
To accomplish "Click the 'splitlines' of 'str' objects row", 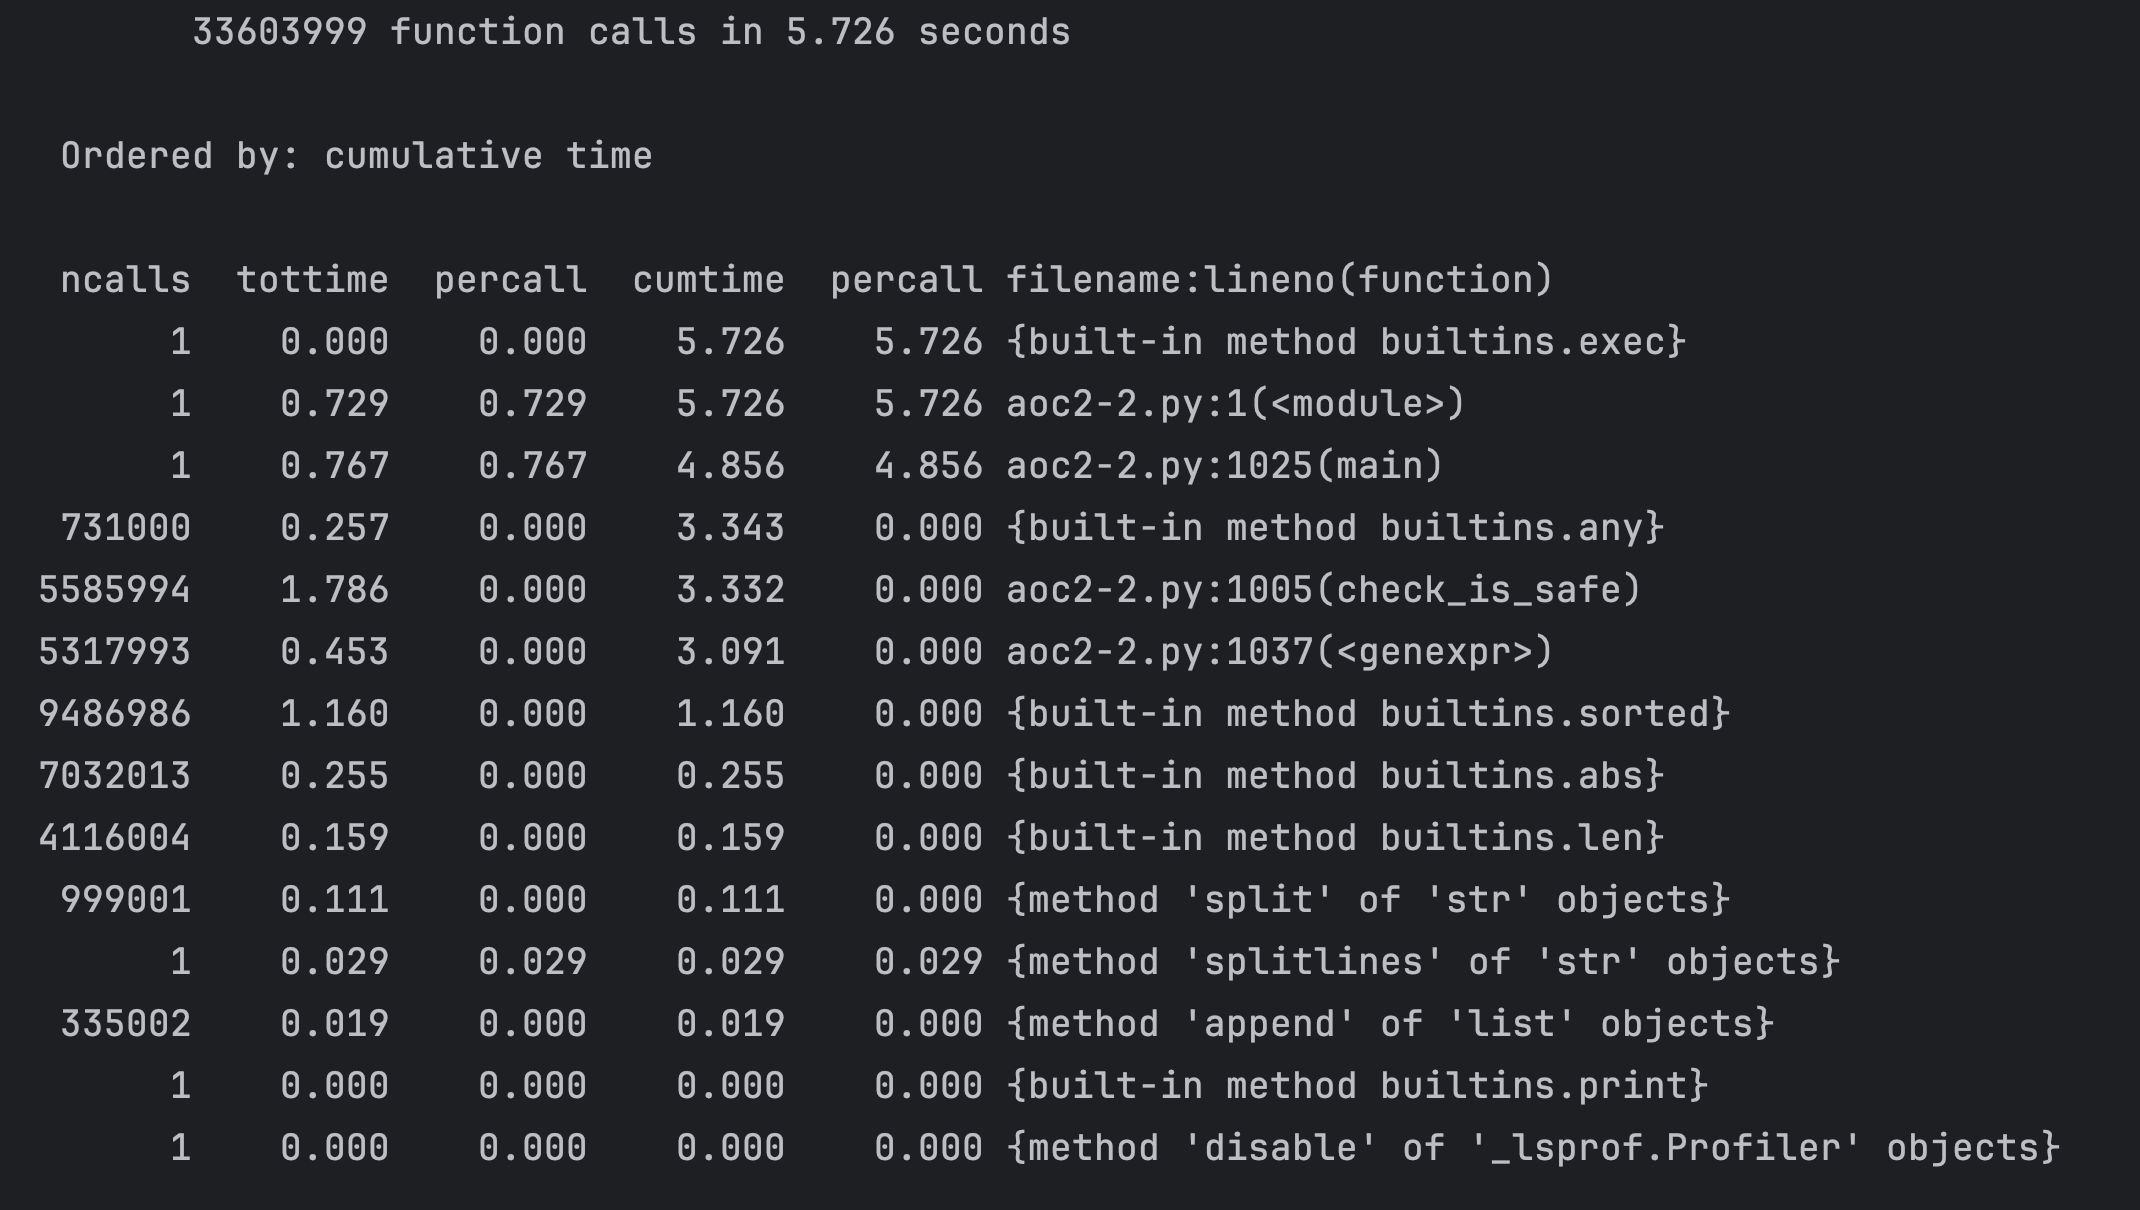I will click(1423, 962).
